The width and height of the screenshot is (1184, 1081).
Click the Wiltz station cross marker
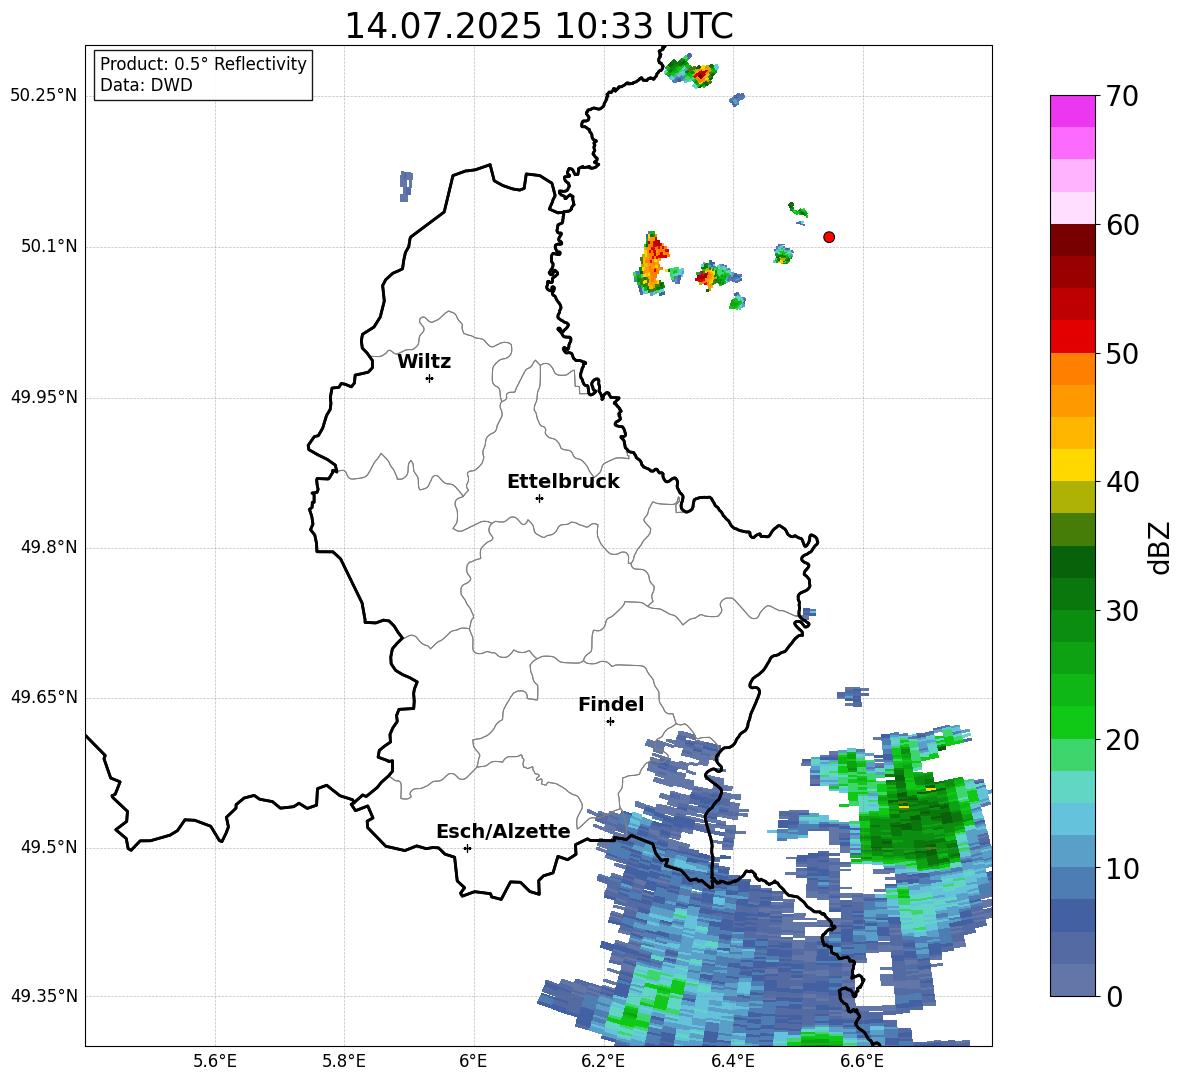coord(429,378)
